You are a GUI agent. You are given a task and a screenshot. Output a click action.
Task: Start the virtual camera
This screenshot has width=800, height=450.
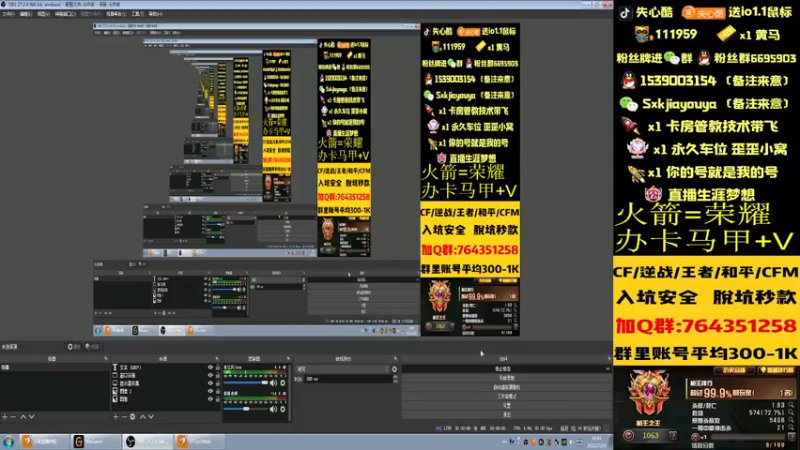click(x=507, y=387)
